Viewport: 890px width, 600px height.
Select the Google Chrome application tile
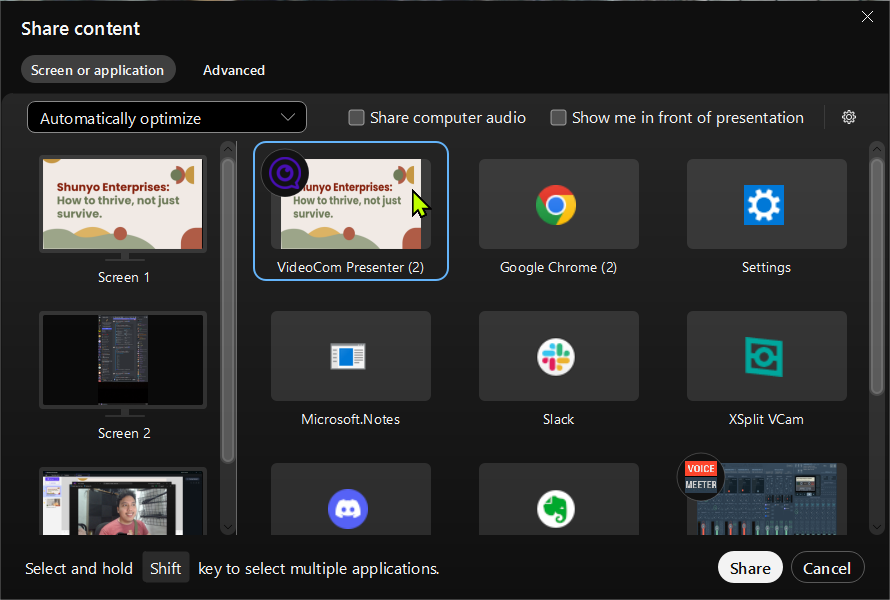tap(559, 204)
